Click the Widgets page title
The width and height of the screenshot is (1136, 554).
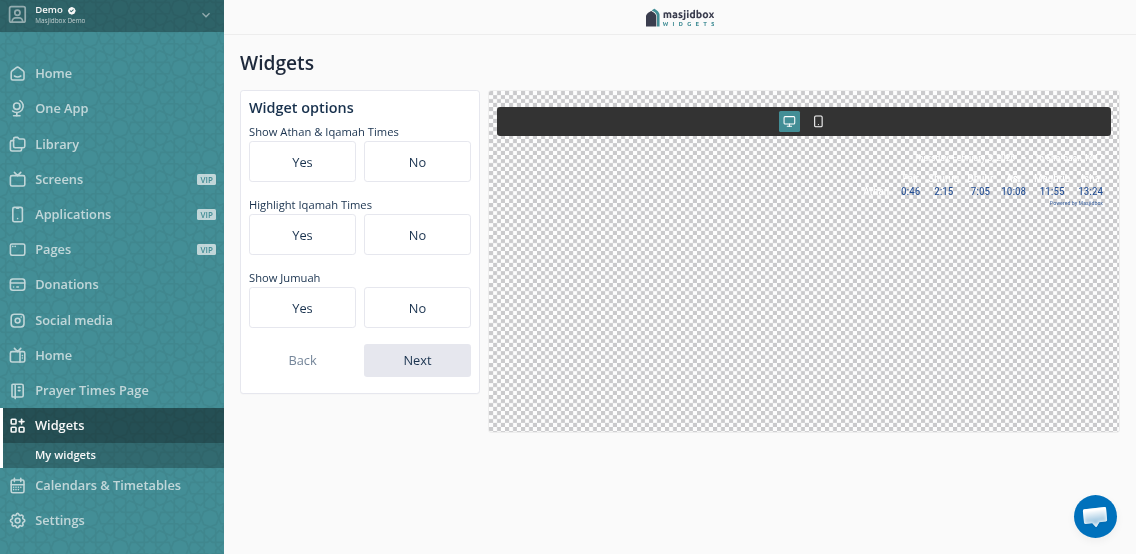[x=277, y=63]
